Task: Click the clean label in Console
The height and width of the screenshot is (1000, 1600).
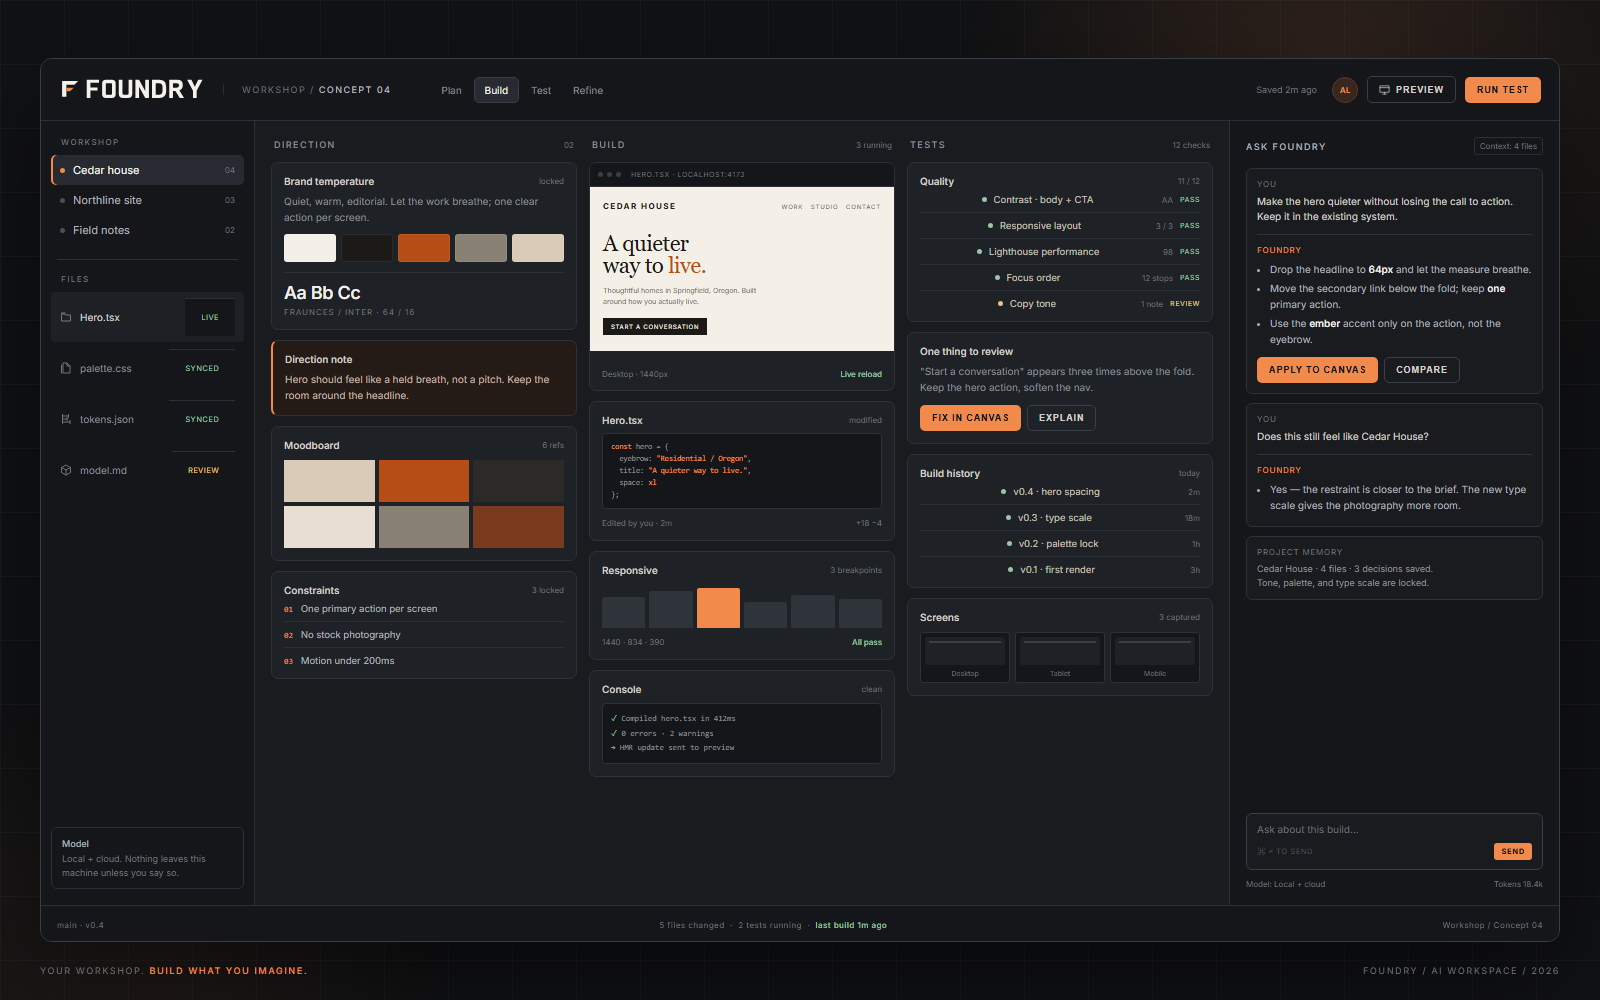Action: (x=872, y=689)
